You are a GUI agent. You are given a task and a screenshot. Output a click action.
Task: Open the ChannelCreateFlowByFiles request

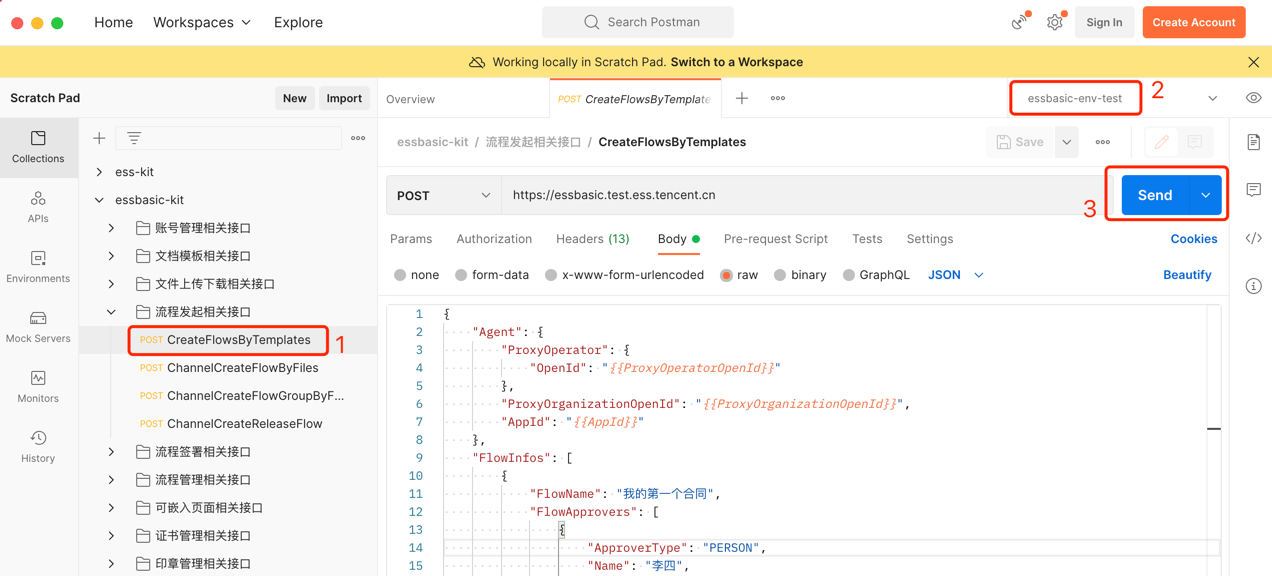click(x=242, y=368)
